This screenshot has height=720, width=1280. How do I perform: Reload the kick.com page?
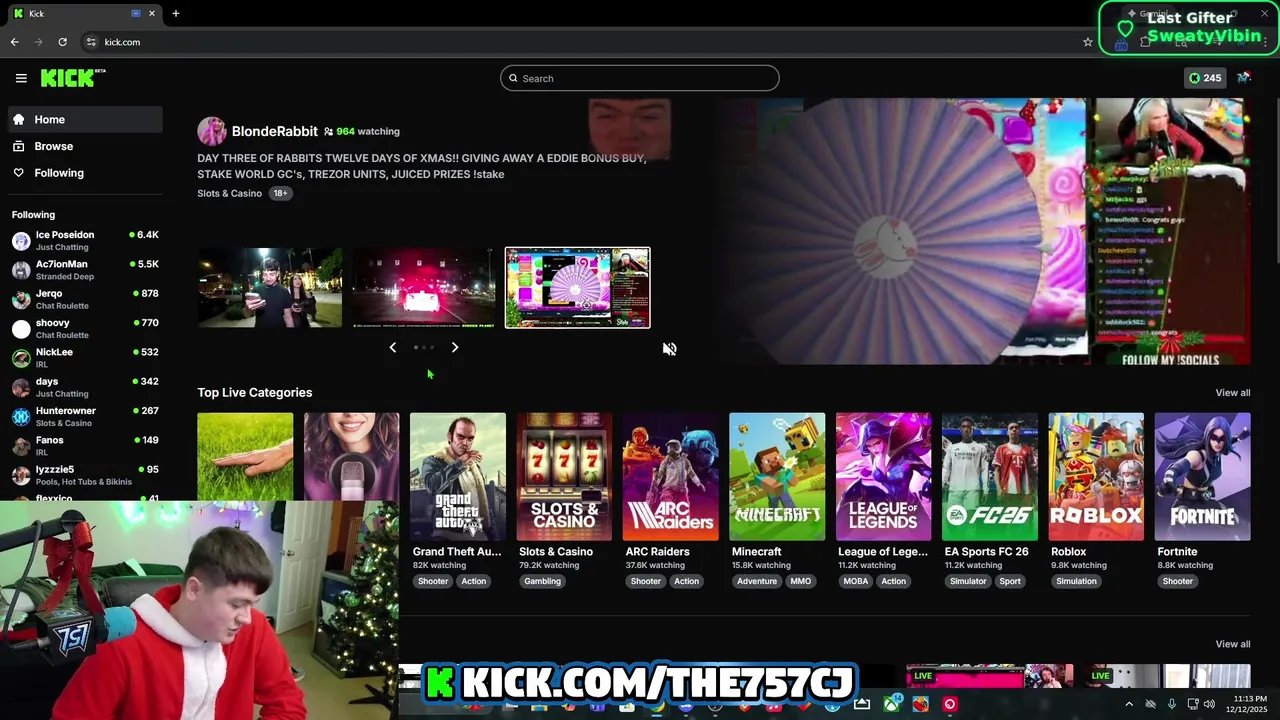pos(62,42)
